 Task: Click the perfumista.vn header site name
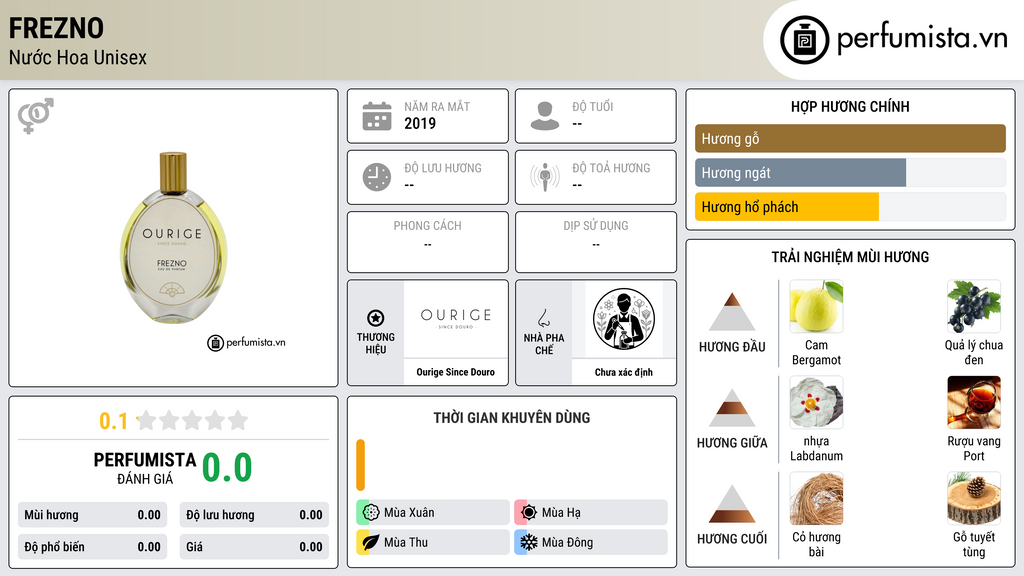pos(922,38)
